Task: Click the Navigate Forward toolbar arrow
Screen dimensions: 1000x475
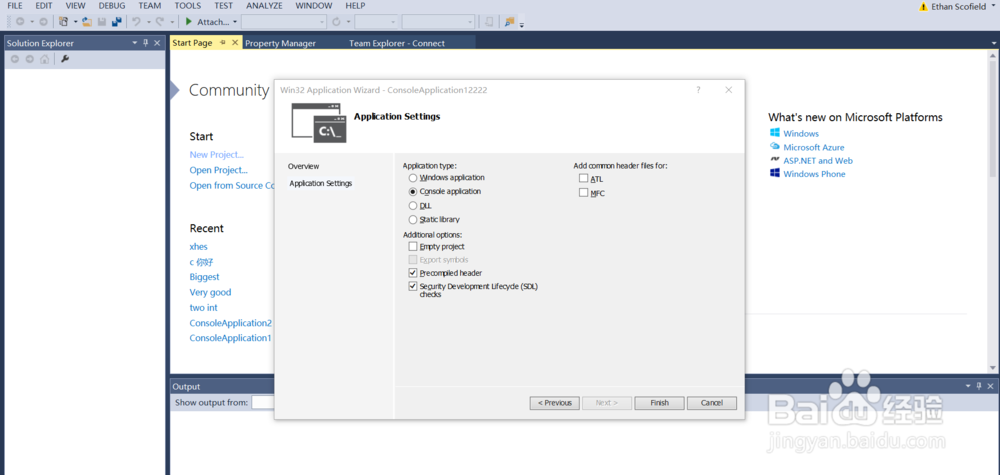Action: (43, 22)
